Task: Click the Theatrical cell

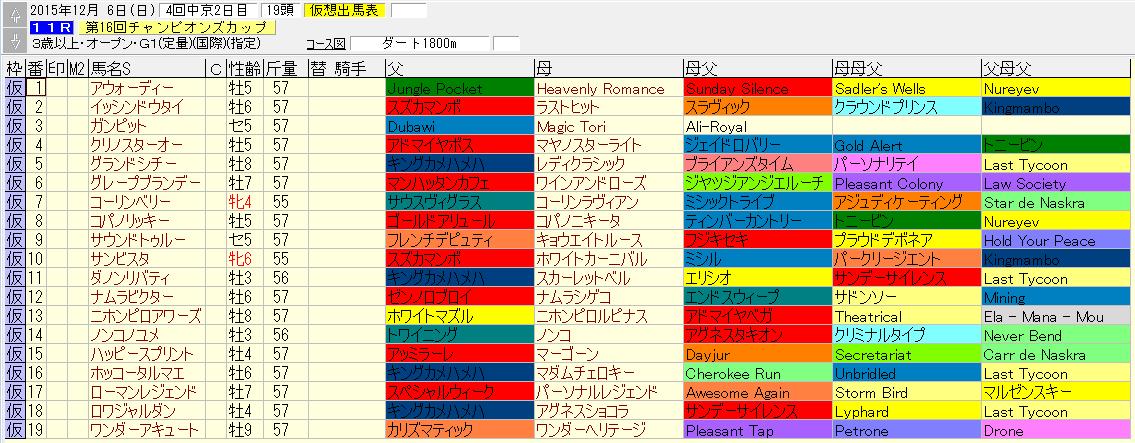Action: pyautogui.click(x=906, y=316)
